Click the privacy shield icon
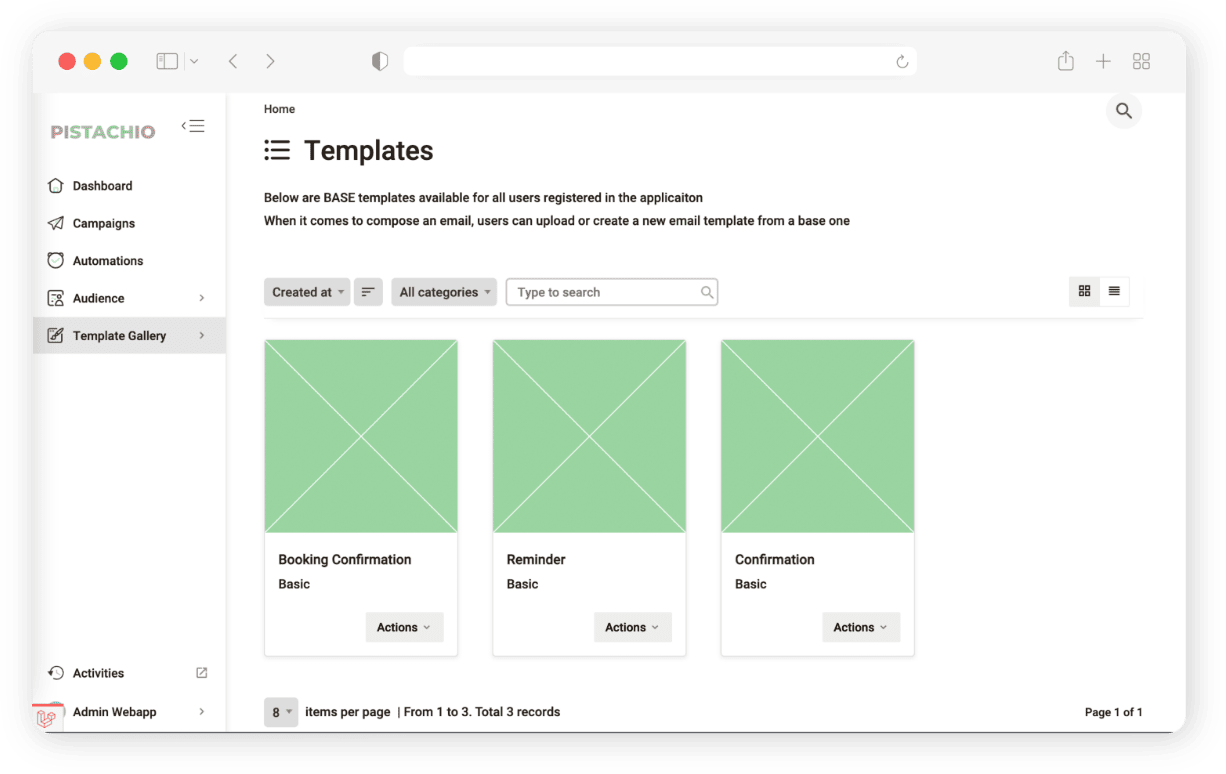The height and width of the screenshot is (774, 1226). click(x=379, y=62)
